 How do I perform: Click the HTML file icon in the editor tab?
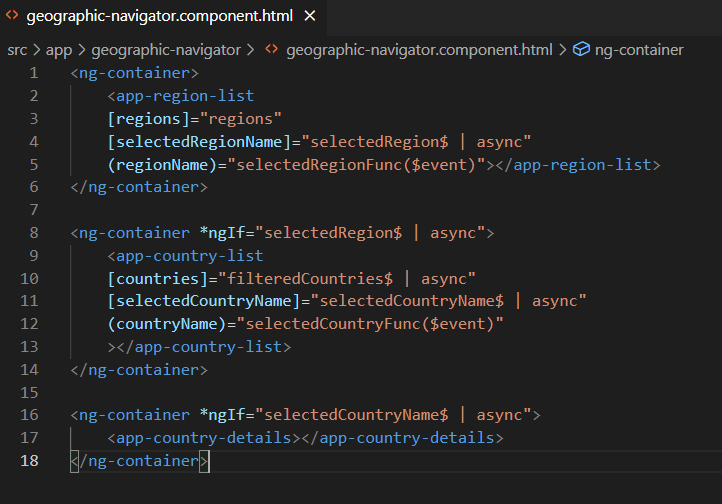[12, 17]
